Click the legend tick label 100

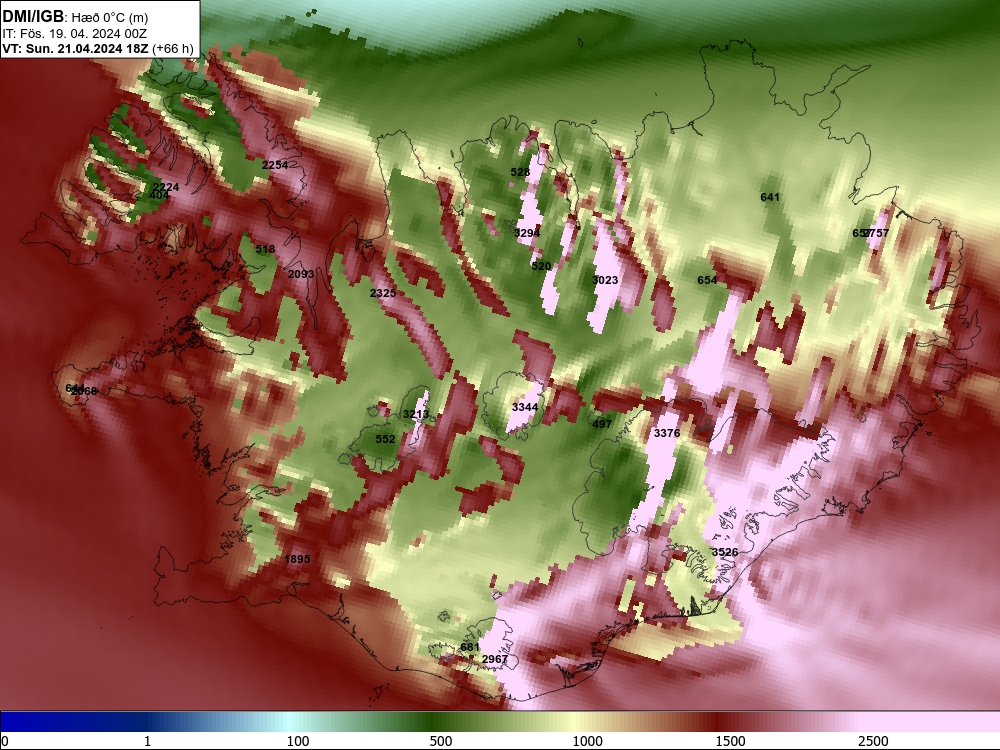(298, 741)
